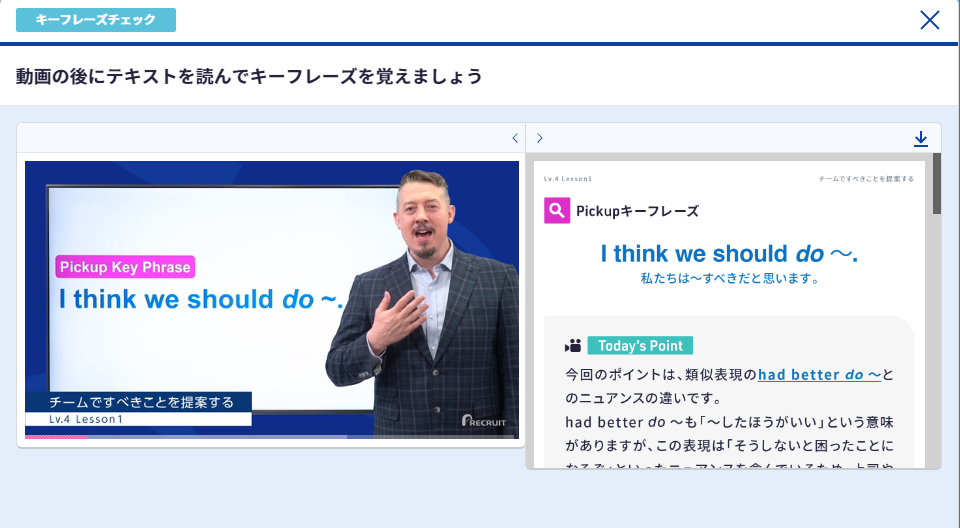Click the Today's Point badge
This screenshot has width=960, height=528.
point(640,345)
